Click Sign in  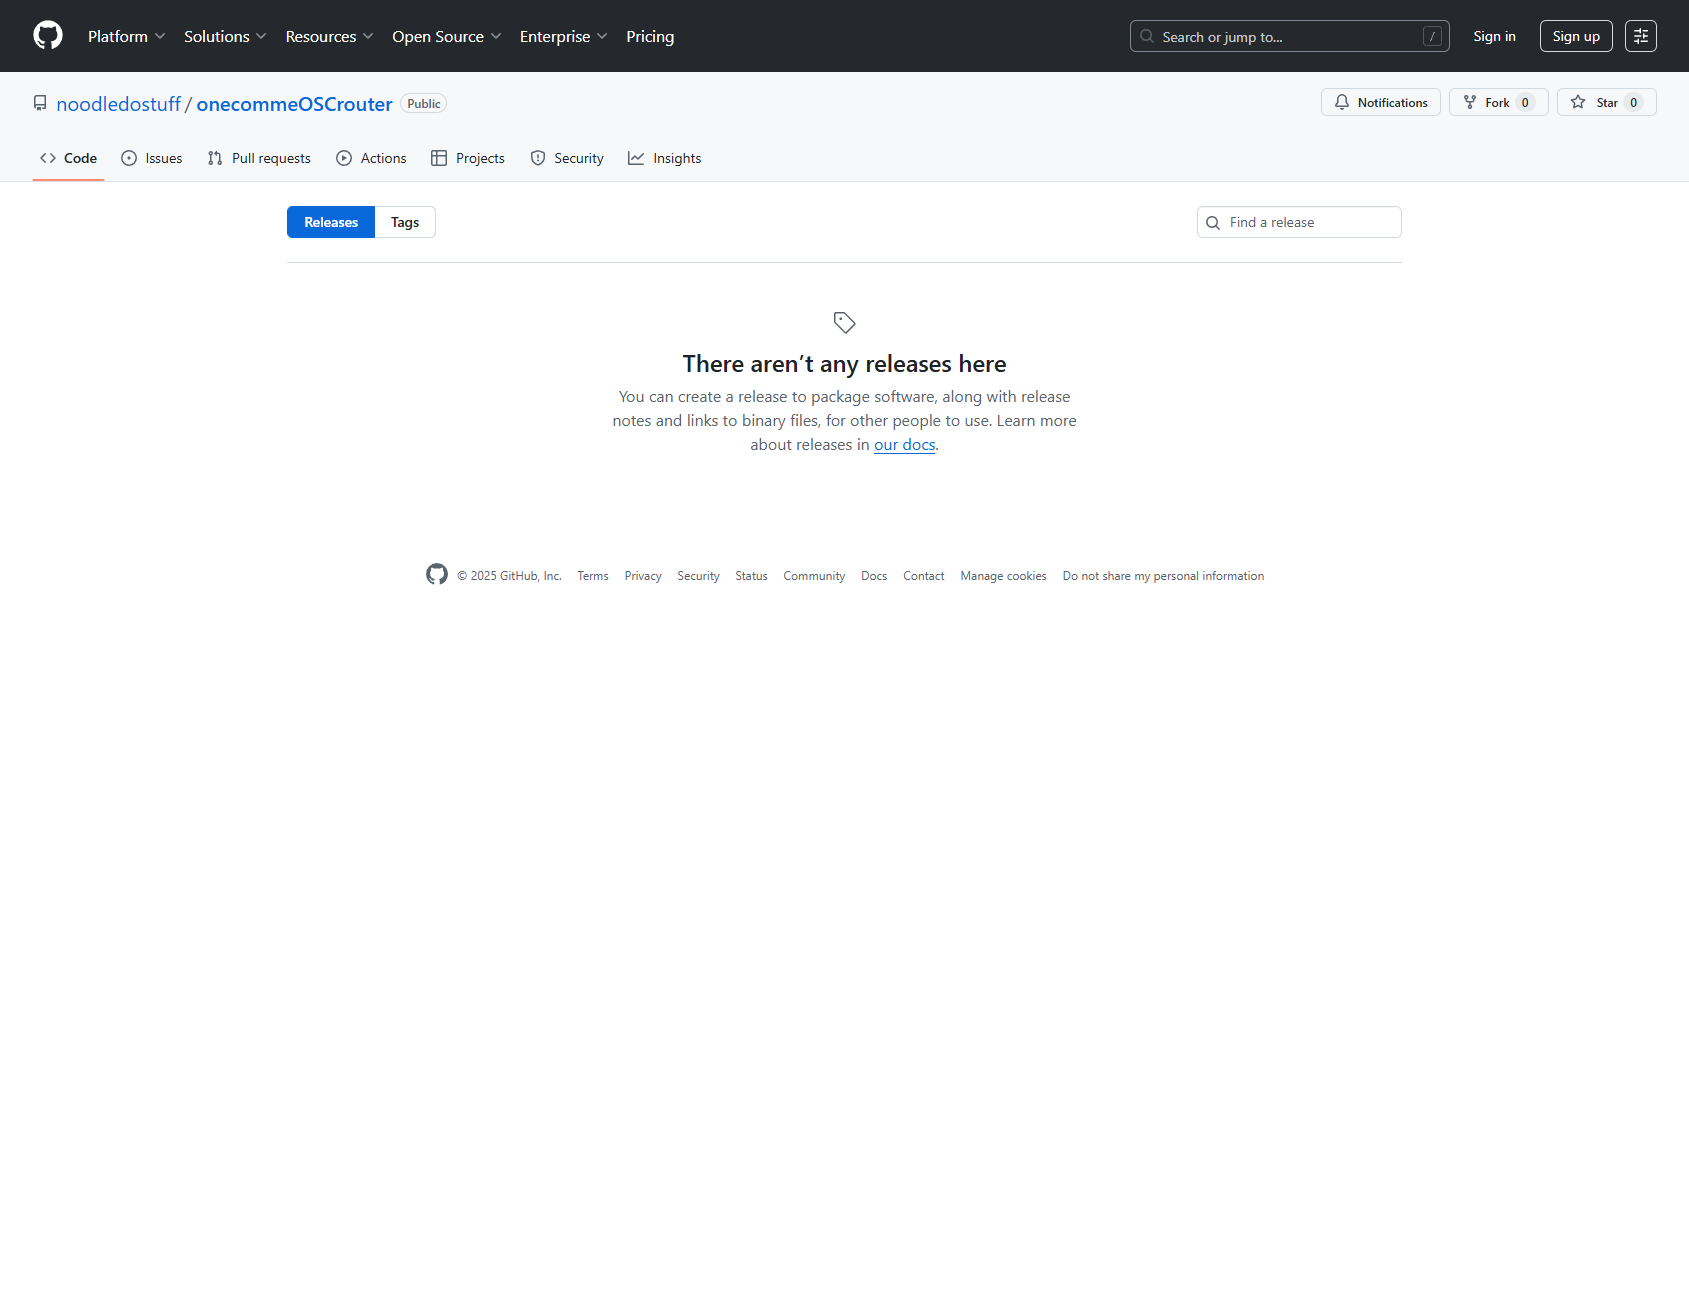1494,36
